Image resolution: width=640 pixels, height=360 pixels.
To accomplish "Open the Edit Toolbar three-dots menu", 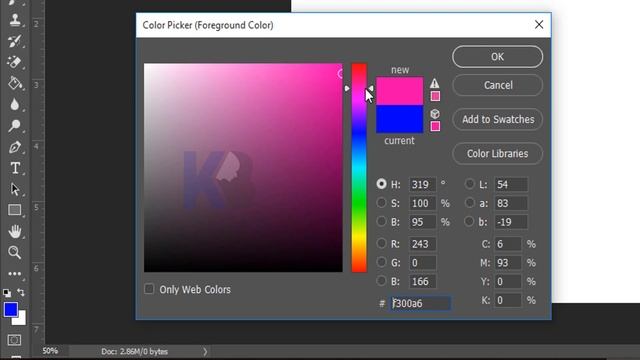I will tap(15, 274).
